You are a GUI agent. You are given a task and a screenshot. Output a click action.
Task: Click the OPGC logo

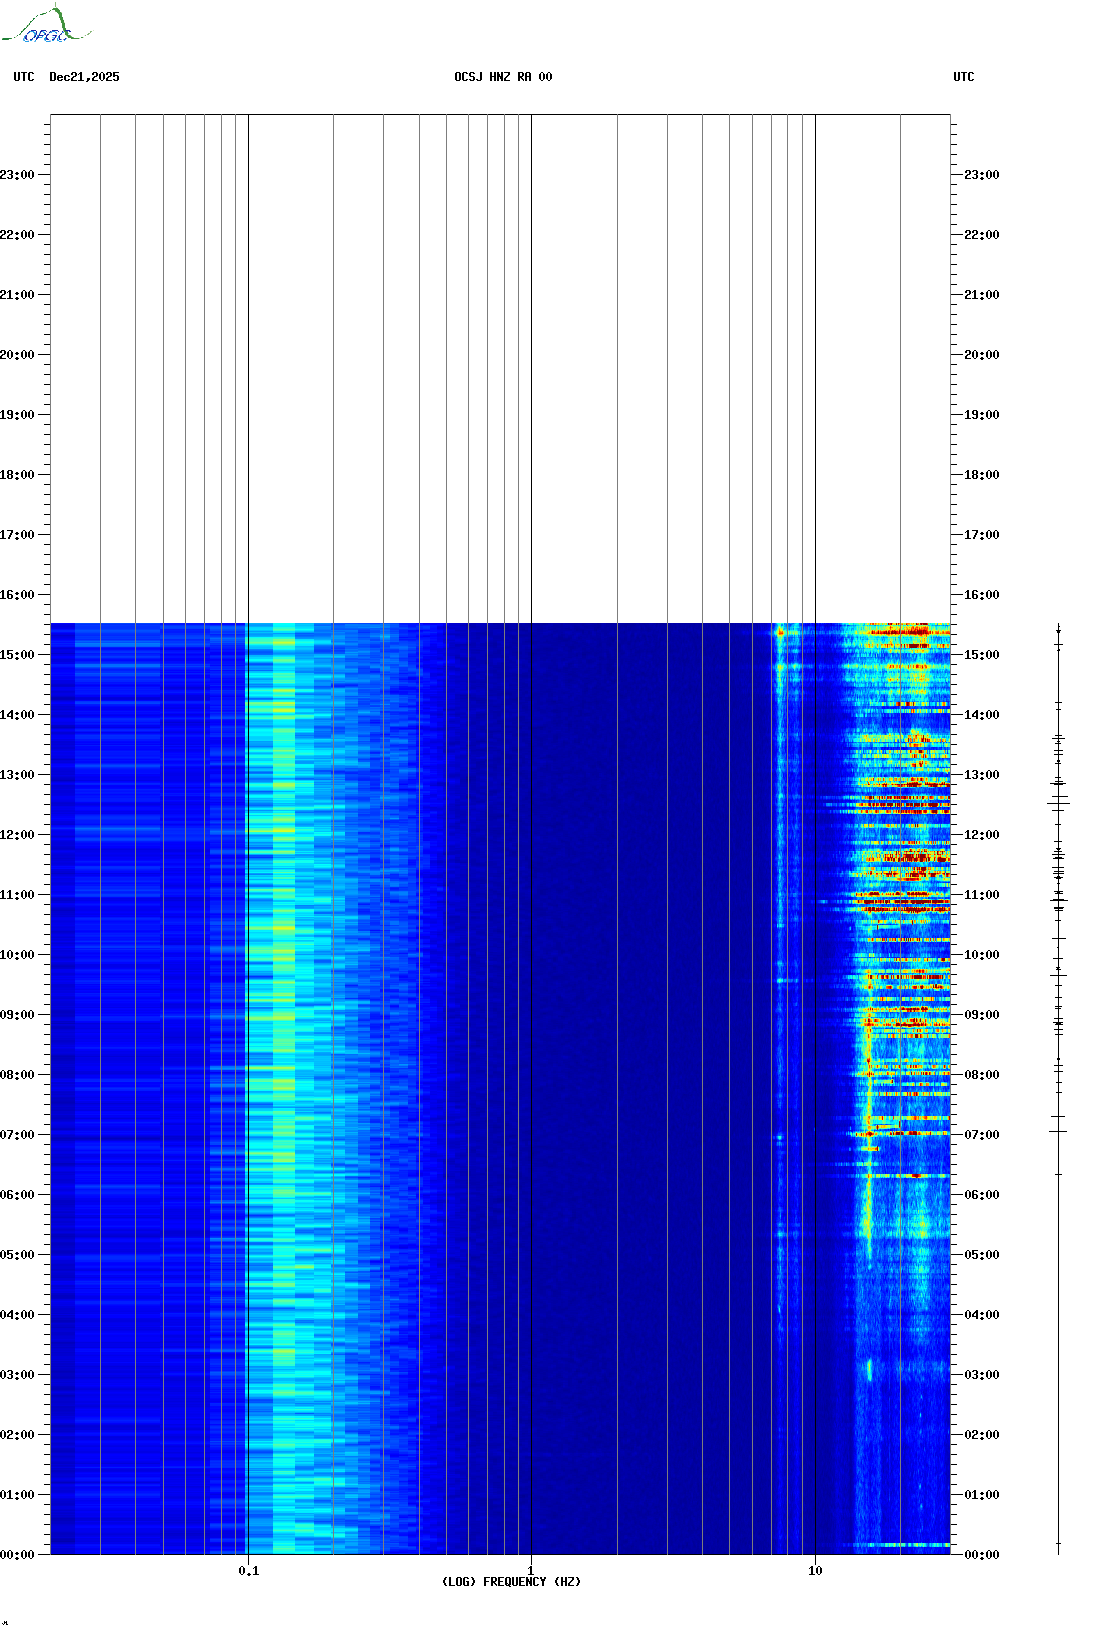point(46,25)
